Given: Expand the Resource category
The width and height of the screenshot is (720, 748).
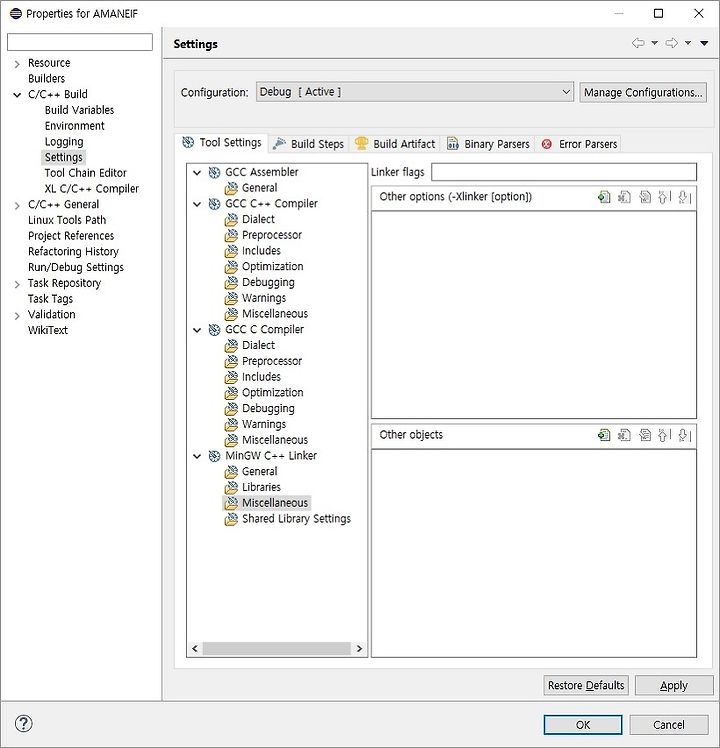Looking at the screenshot, I should point(17,63).
